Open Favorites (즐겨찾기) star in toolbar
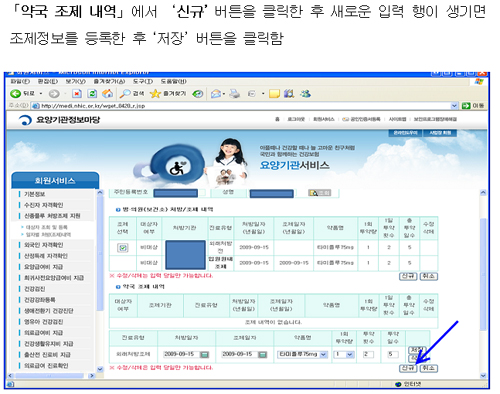The image size is (500, 394). click(x=168, y=94)
